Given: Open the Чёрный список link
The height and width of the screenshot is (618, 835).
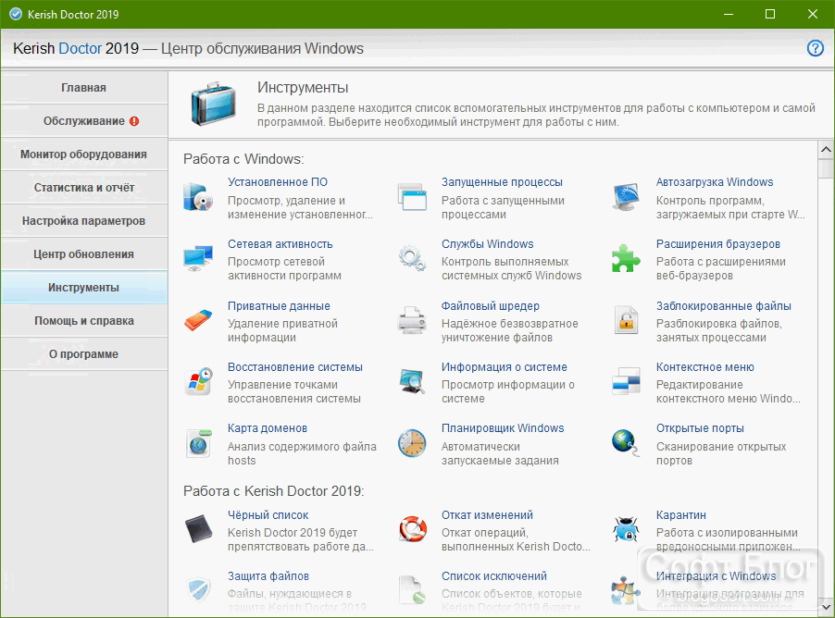Looking at the screenshot, I should coord(268,515).
